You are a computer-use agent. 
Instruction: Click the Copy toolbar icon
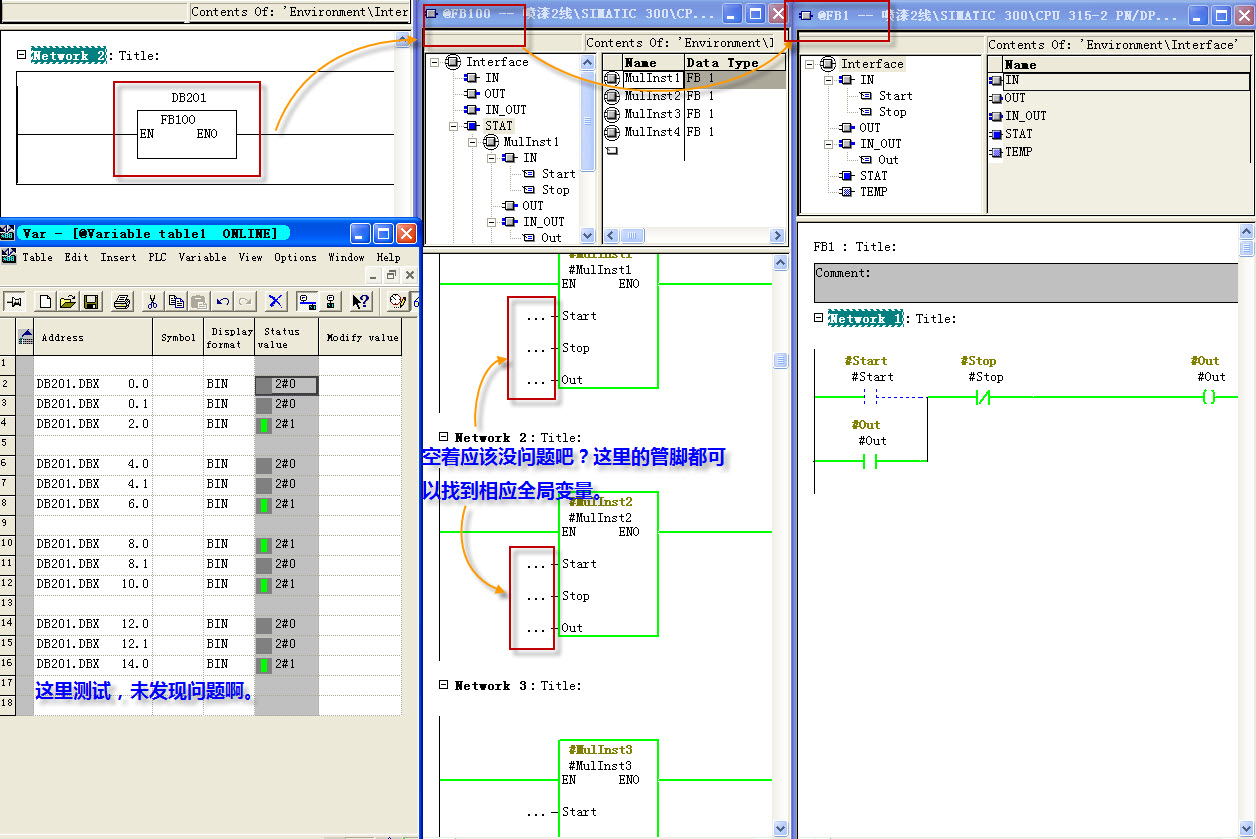(176, 301)
